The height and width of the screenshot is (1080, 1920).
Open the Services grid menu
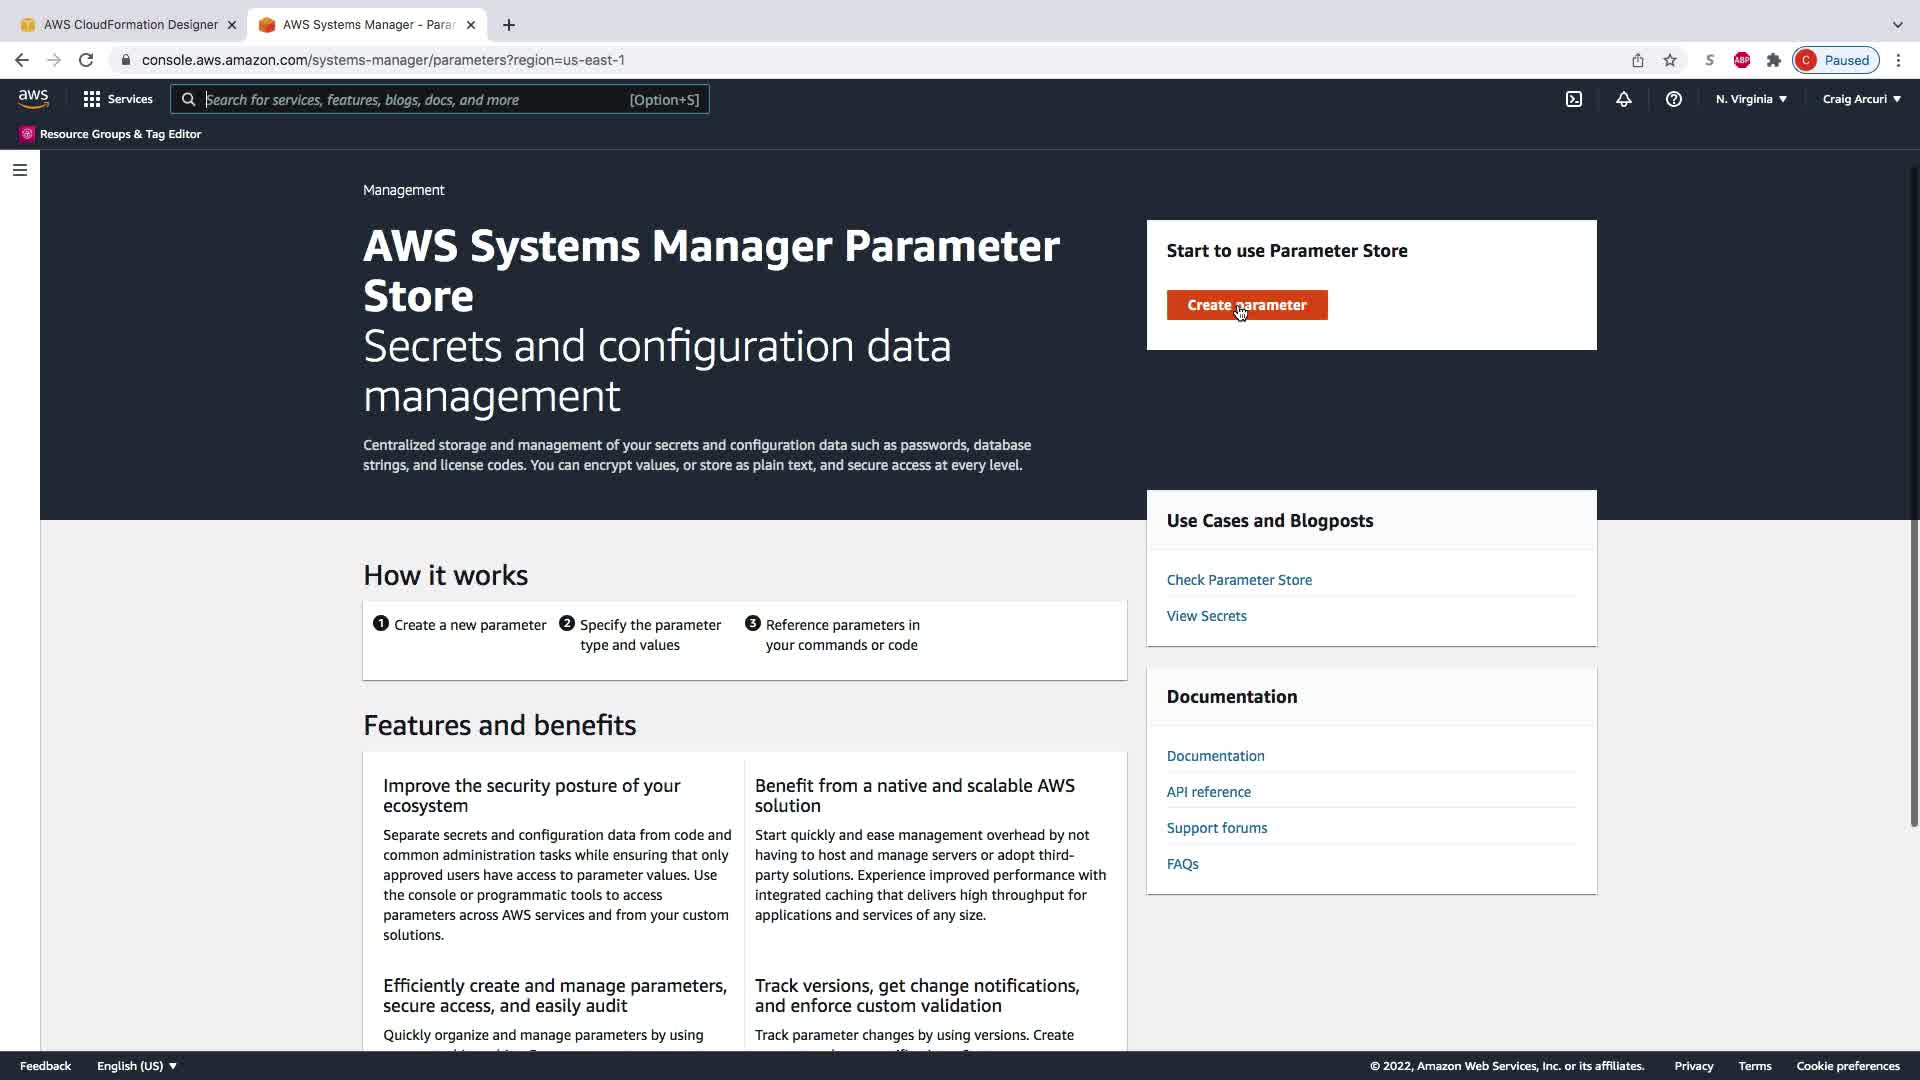click(x=118, y=99)
